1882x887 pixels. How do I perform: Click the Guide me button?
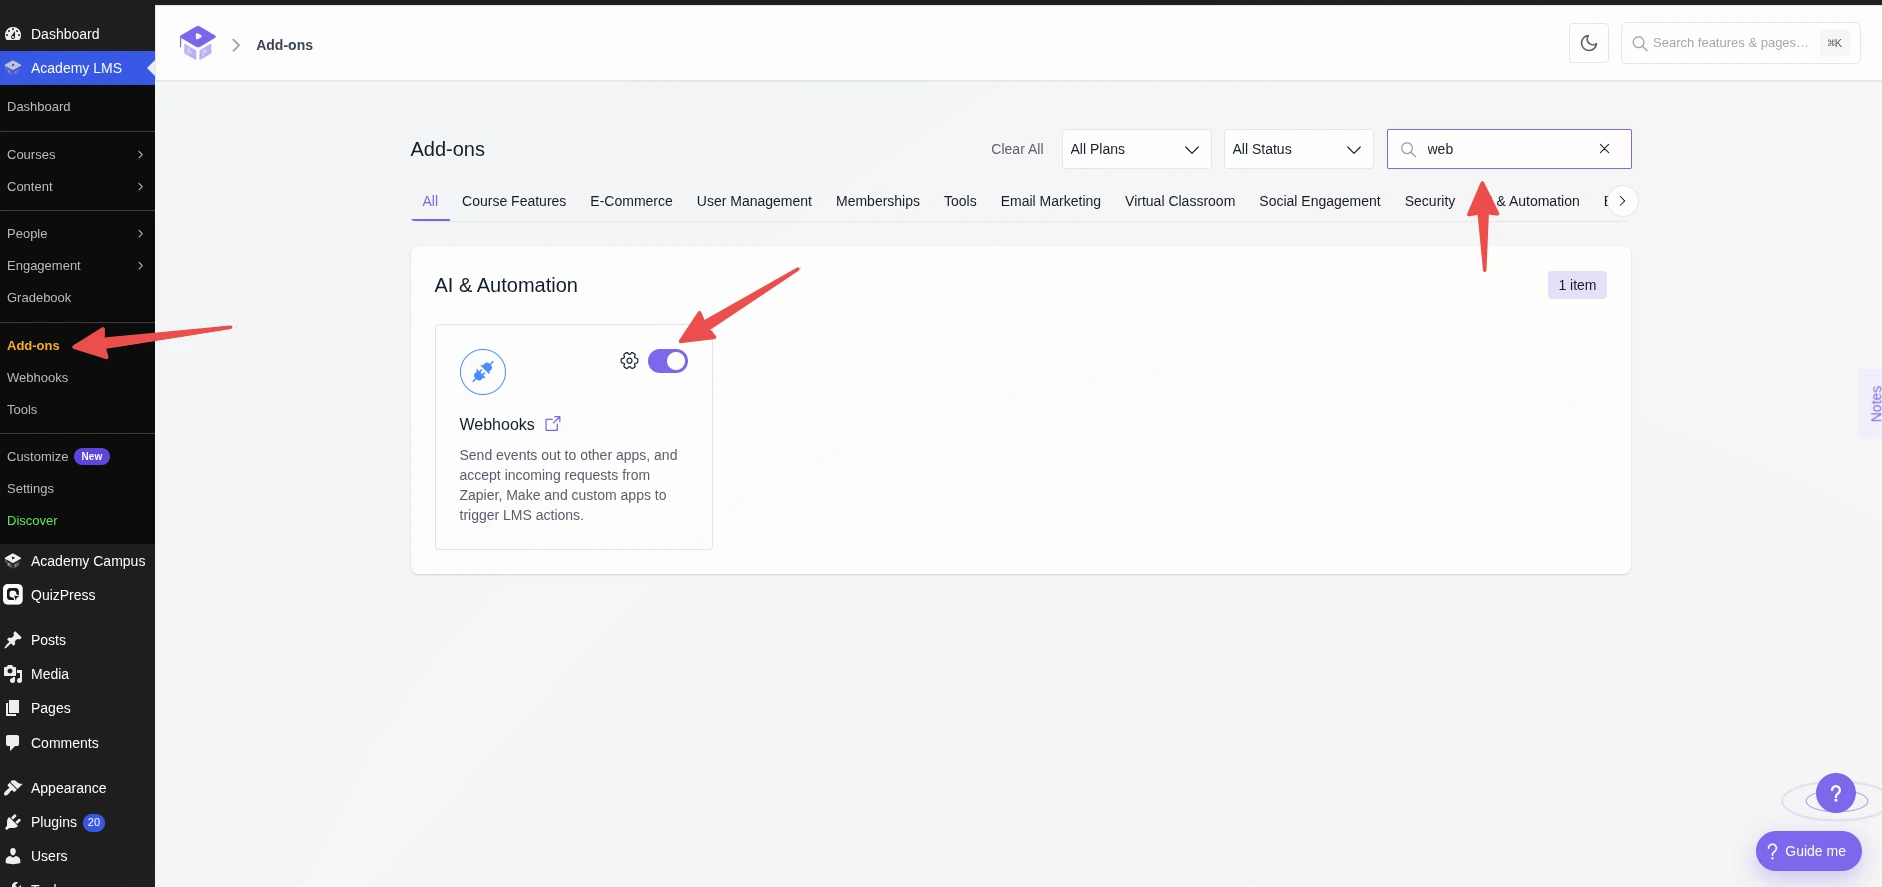(x=1808, y=851)
